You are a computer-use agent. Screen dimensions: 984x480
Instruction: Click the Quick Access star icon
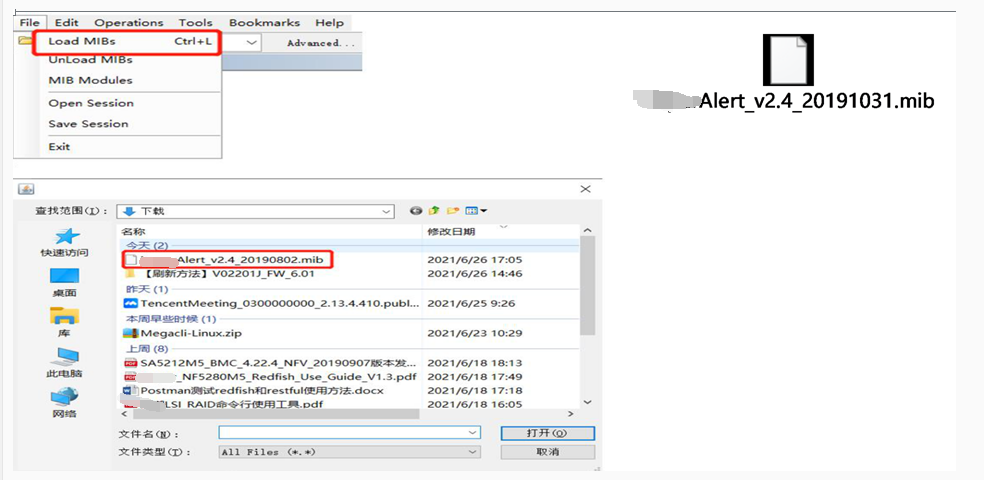[65, 237]
